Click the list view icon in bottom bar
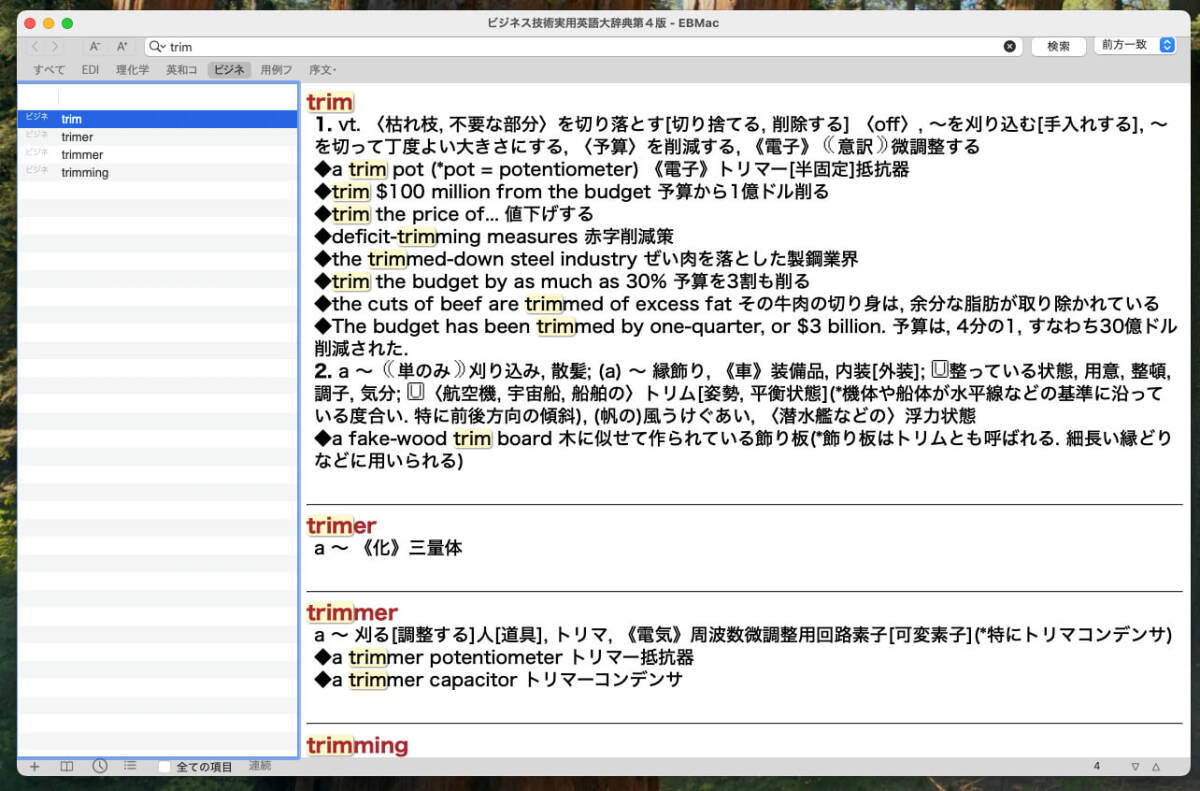Viewport: 1200px width, 791px height. (x=130, y=766)
